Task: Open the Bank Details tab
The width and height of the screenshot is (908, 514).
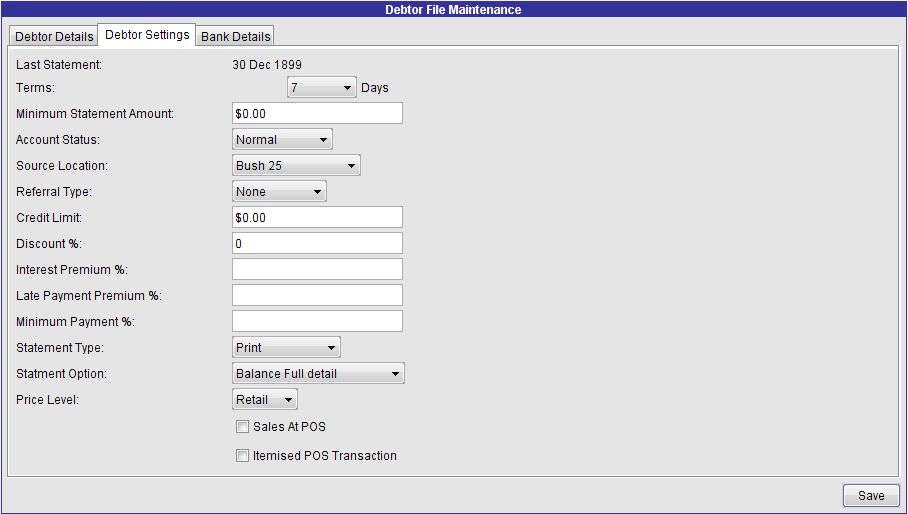Action: point(235,37)
